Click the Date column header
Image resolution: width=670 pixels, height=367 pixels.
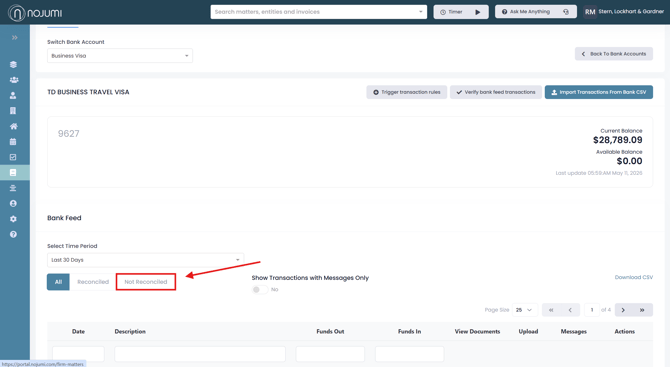coord(78,332)
